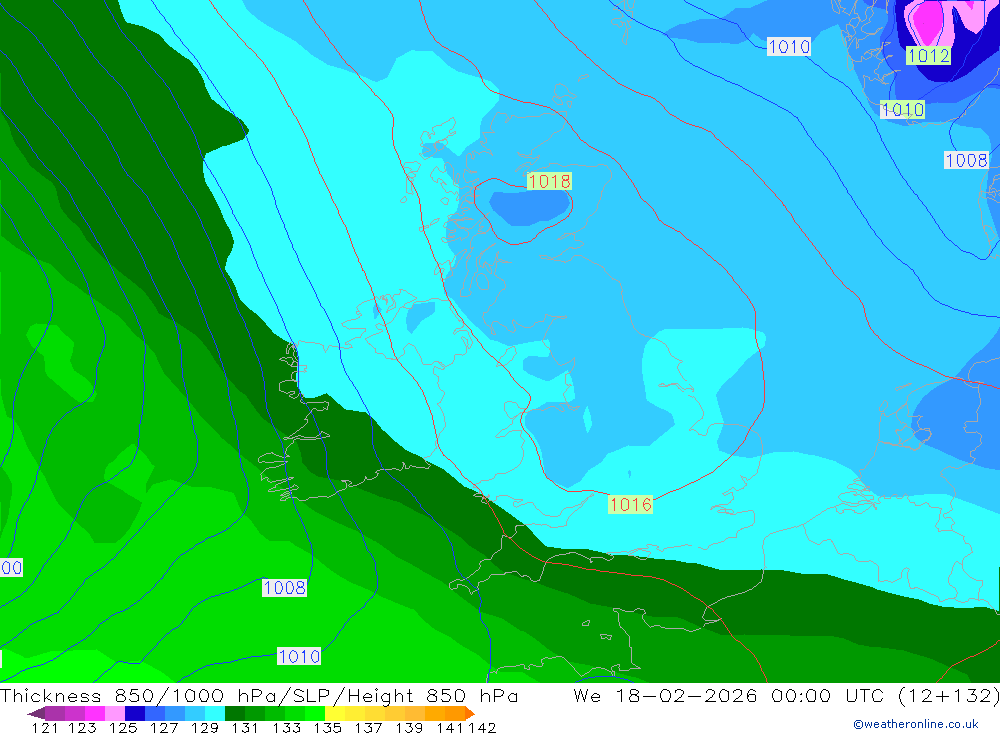Screen dimensions: 1000x733
Task: Click the 1008 label near the right edge
Action: point(966,160)
